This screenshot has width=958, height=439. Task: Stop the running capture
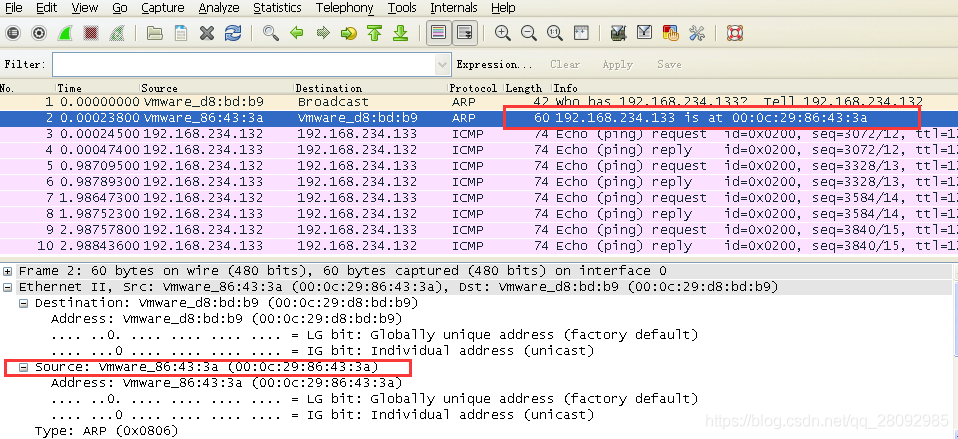point(91,33)
